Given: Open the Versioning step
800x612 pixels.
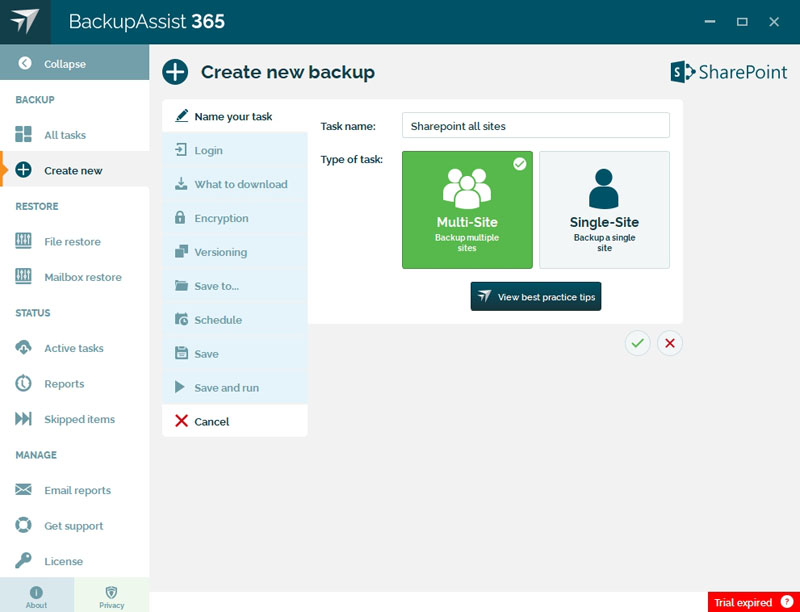Looking at the screenshot, I should point(235,252).
